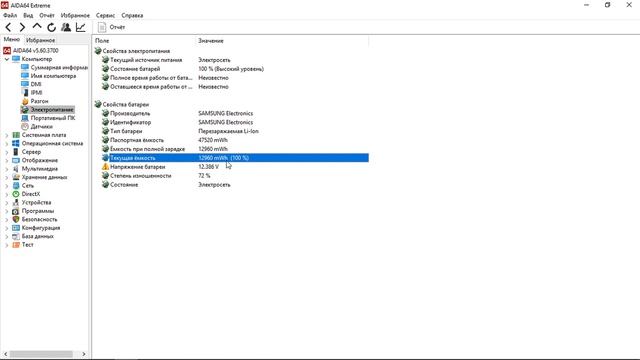Click the Операционная система Windows icon
Screen dimensions: 640x360
click(x=16, y=144)
